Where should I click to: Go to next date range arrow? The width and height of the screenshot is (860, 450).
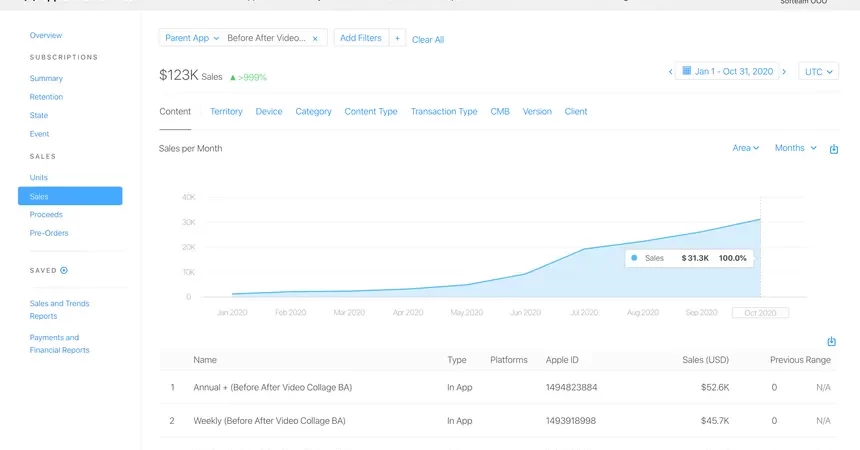pos(784,72)
